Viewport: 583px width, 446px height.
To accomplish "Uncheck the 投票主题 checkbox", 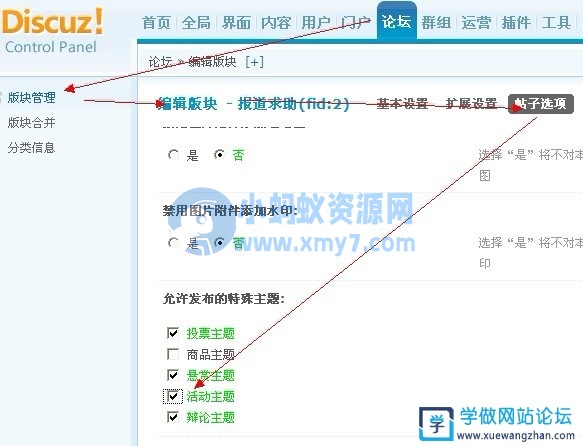I will click(x=173, y=333).
